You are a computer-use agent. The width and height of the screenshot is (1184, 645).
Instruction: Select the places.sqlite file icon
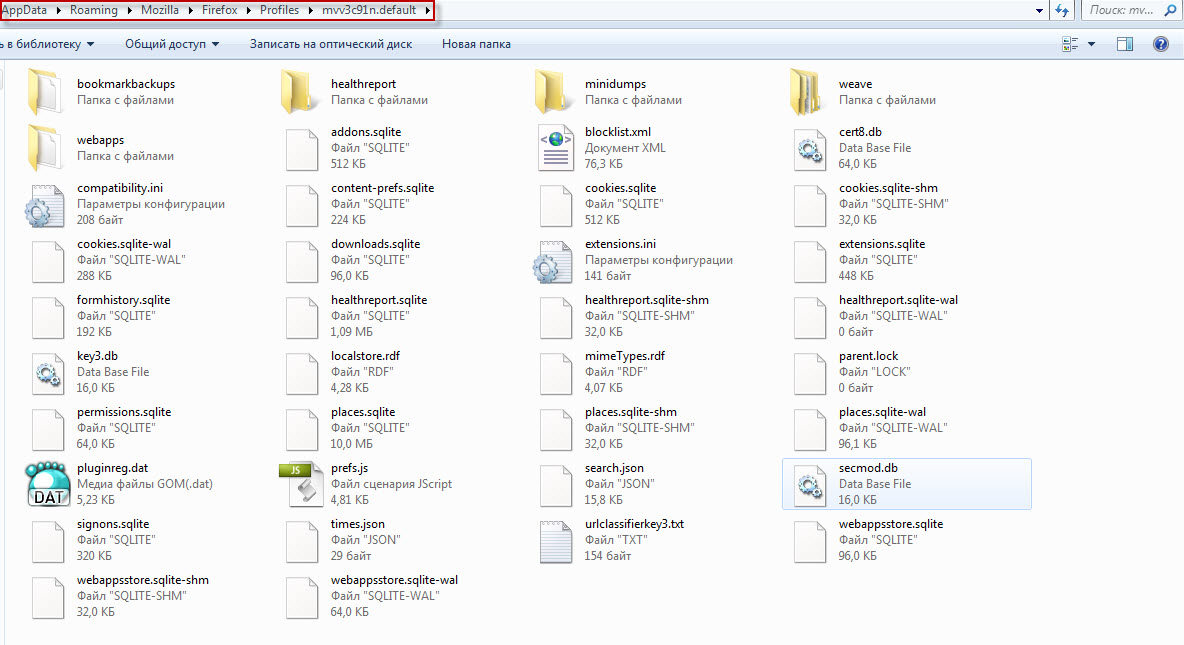point(302,429)
